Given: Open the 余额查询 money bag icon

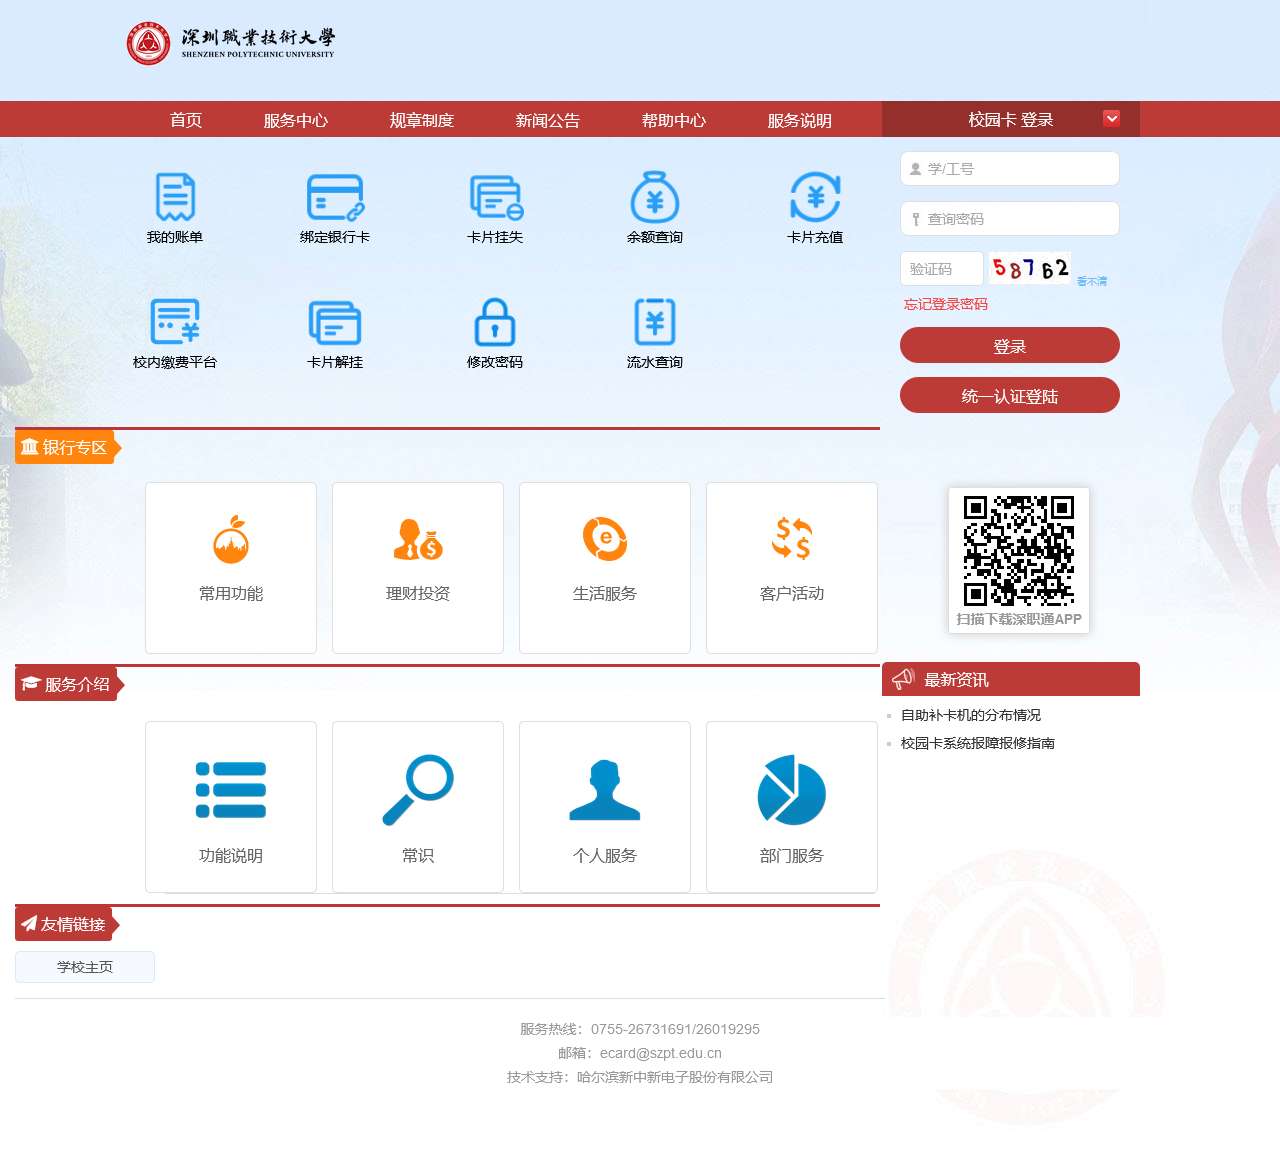Looking at the screenshot, I should coord(655,196).
